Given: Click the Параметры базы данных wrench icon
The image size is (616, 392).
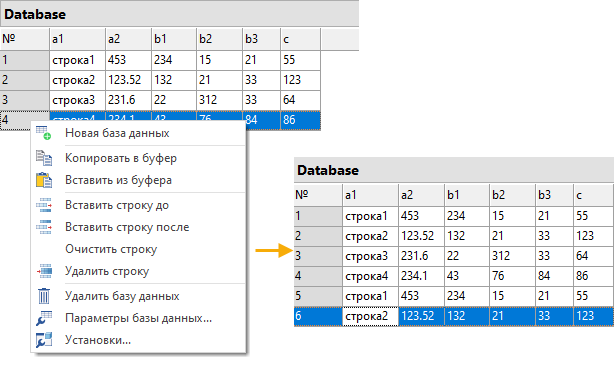Looking at the screenshot, I should point(44,318).
